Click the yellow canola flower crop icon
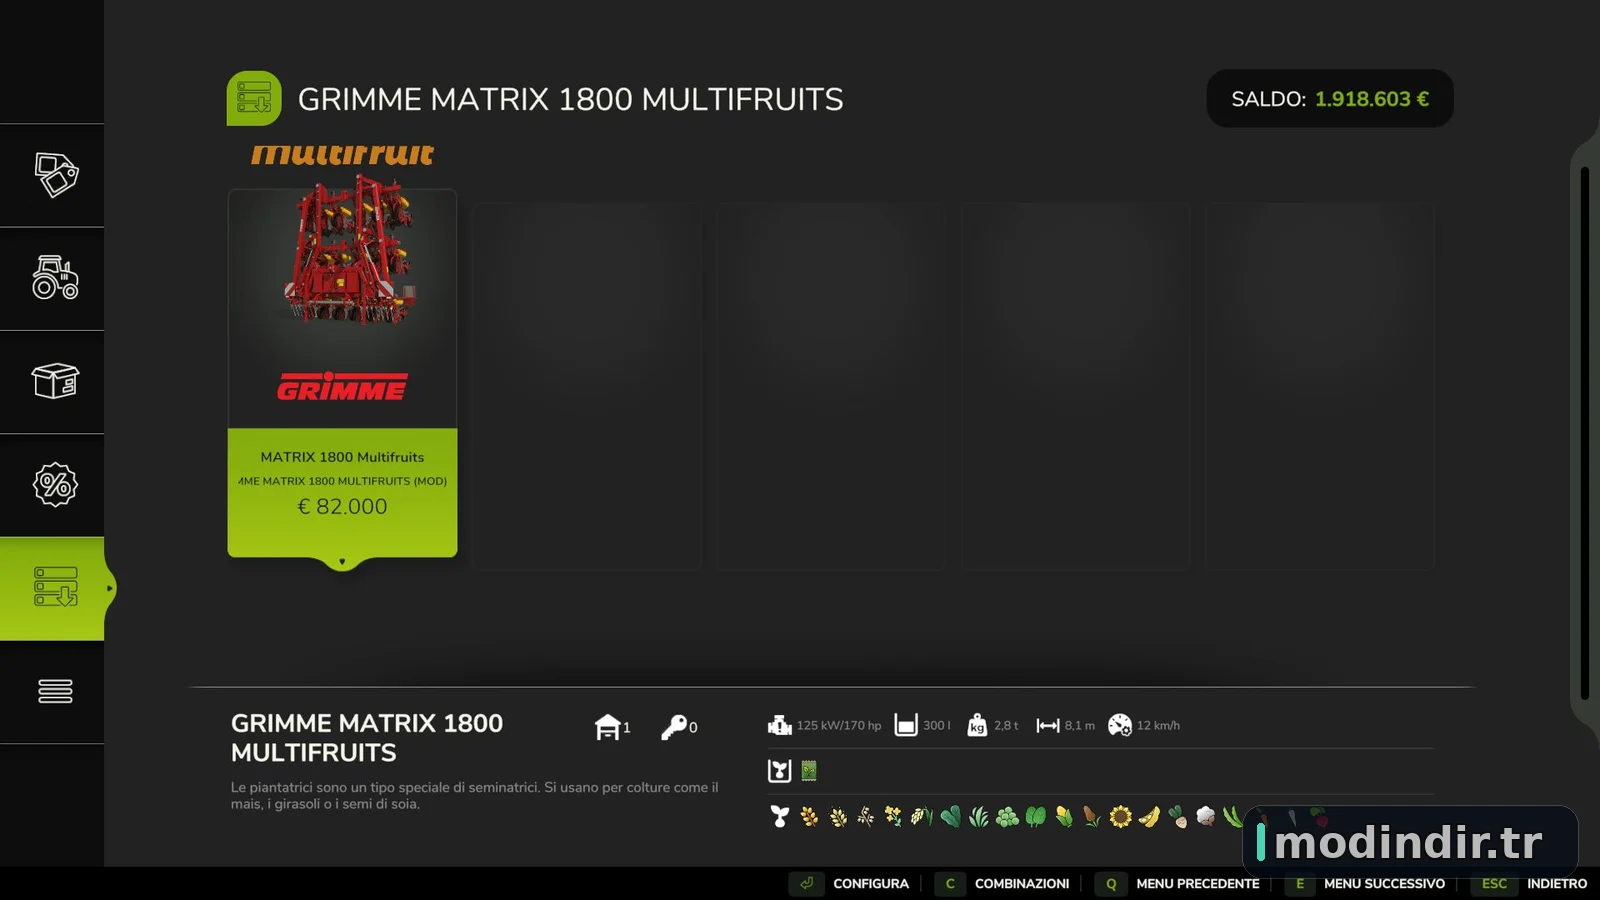 [x=893, y=817]
